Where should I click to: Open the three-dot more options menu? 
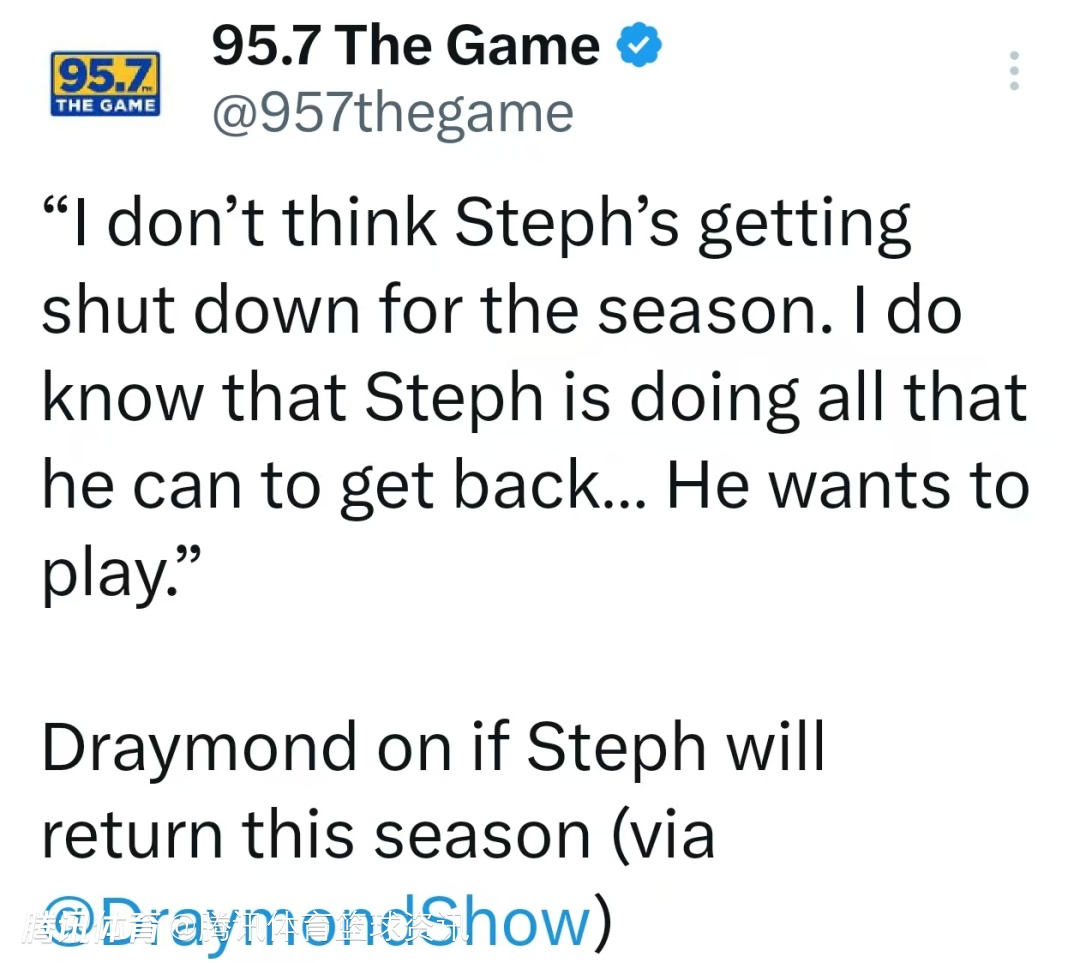click(x=1013, y=71)
